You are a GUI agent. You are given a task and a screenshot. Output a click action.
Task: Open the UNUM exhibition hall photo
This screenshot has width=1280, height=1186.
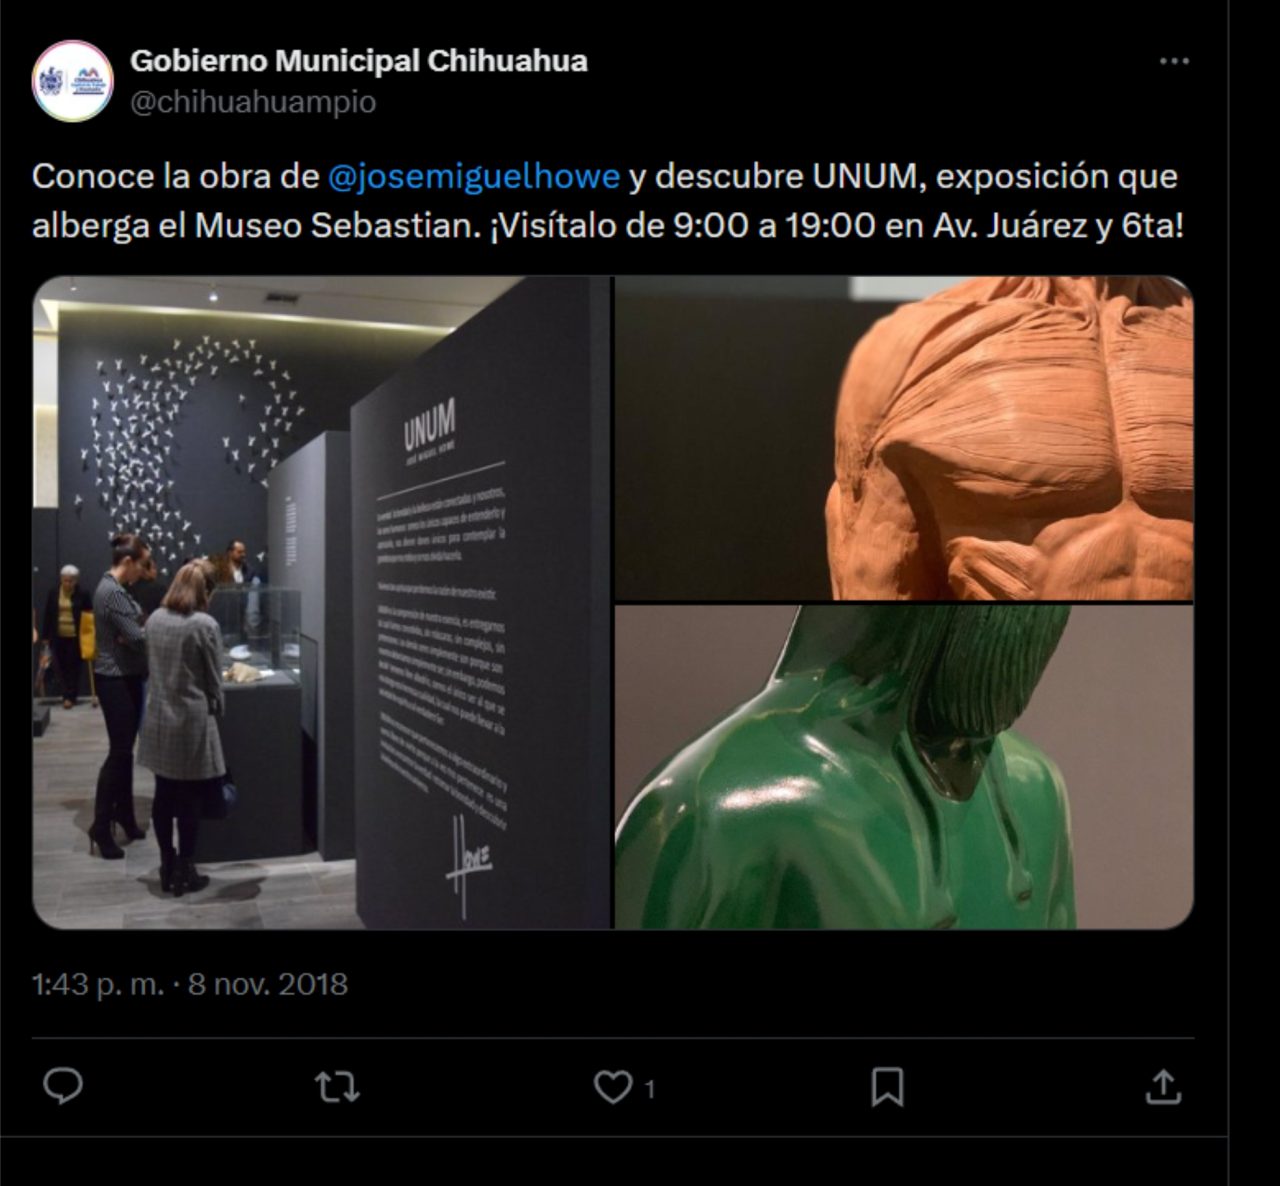(x=322, y=603)
